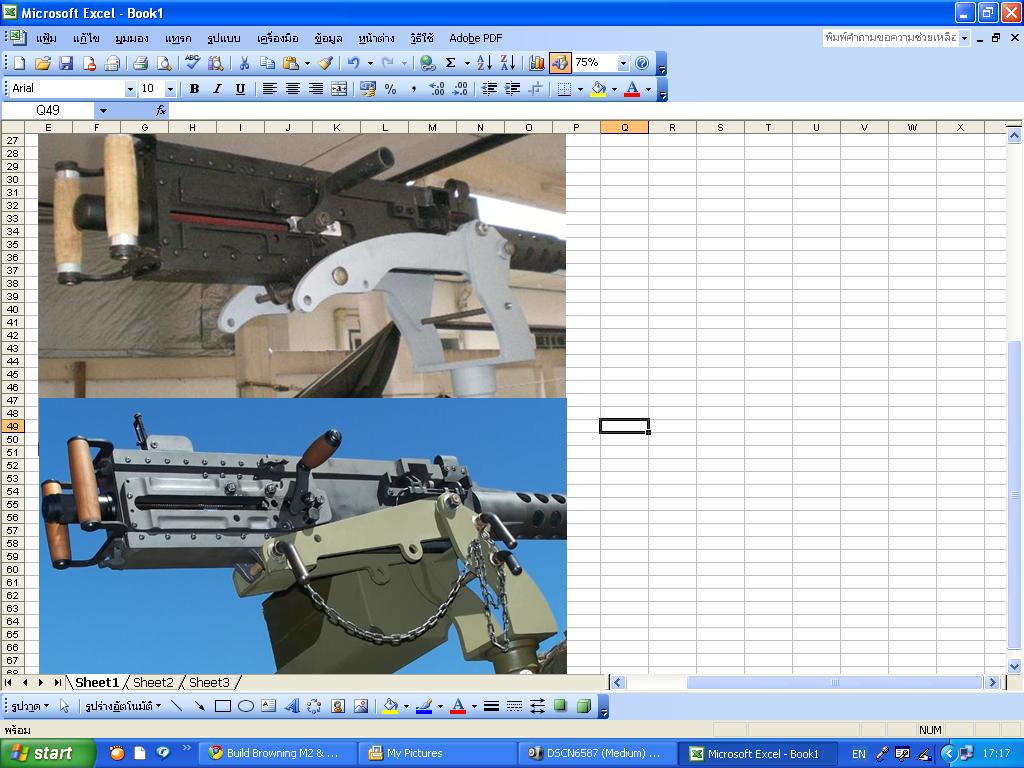The width and height of the screenshot is (1024, 768).
Task: Click Merge and Center icon
Action: point(339,89)
